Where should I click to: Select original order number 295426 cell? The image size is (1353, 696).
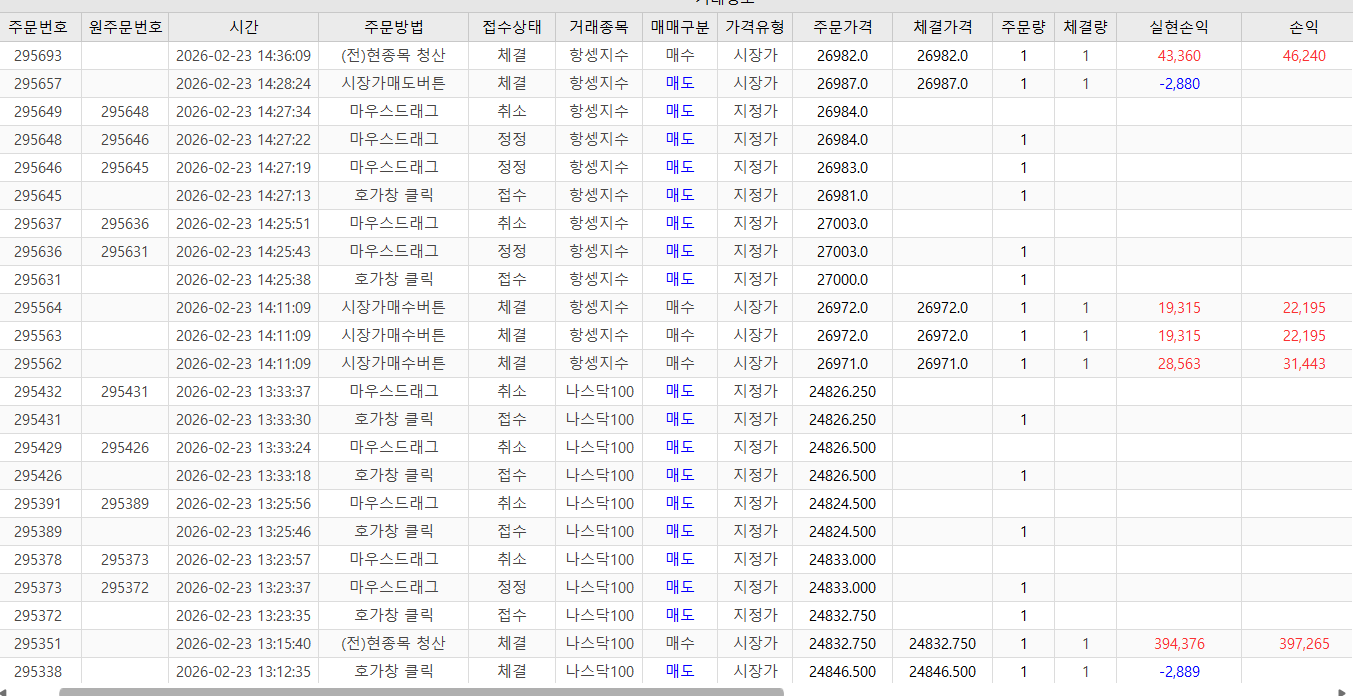125,448
